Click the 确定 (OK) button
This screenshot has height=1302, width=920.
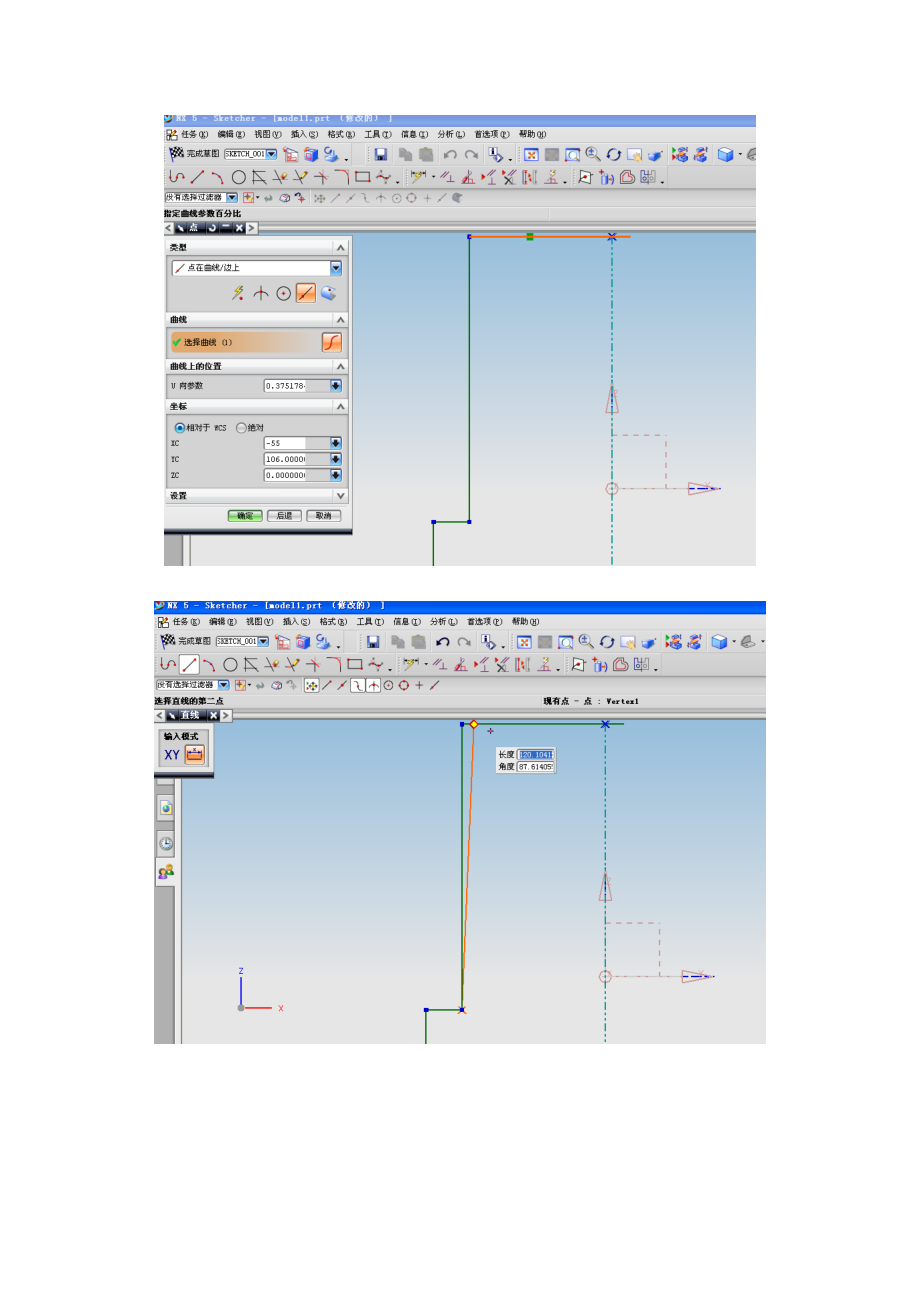[245, 516]
